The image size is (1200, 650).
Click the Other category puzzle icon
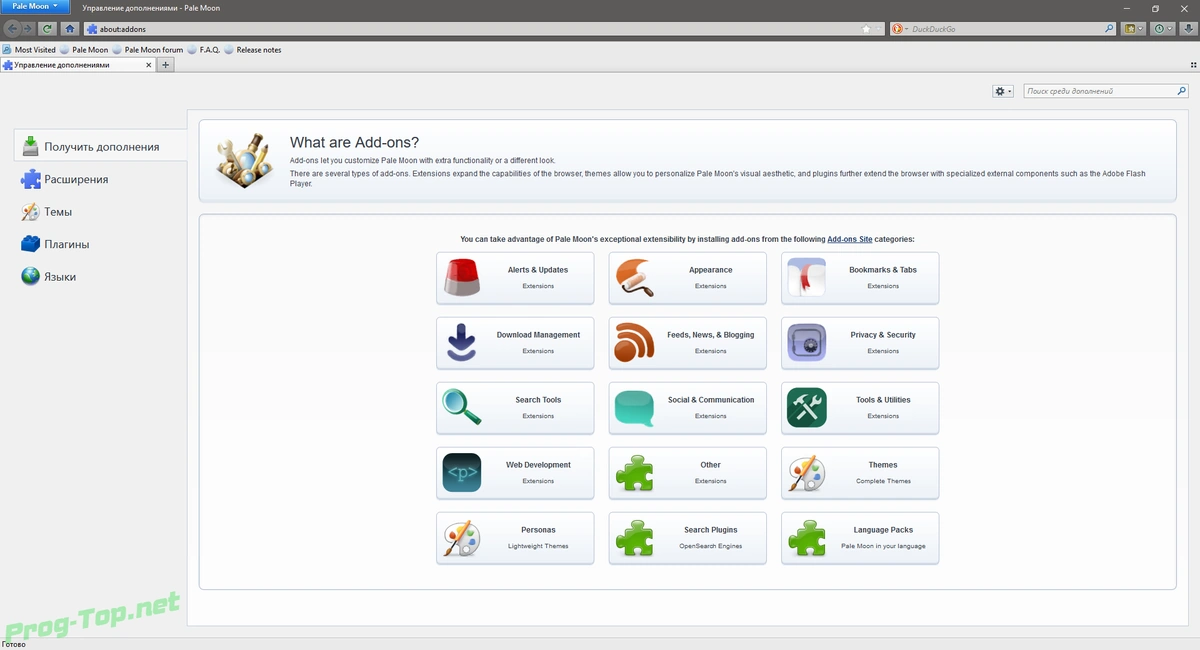[634, 473]
